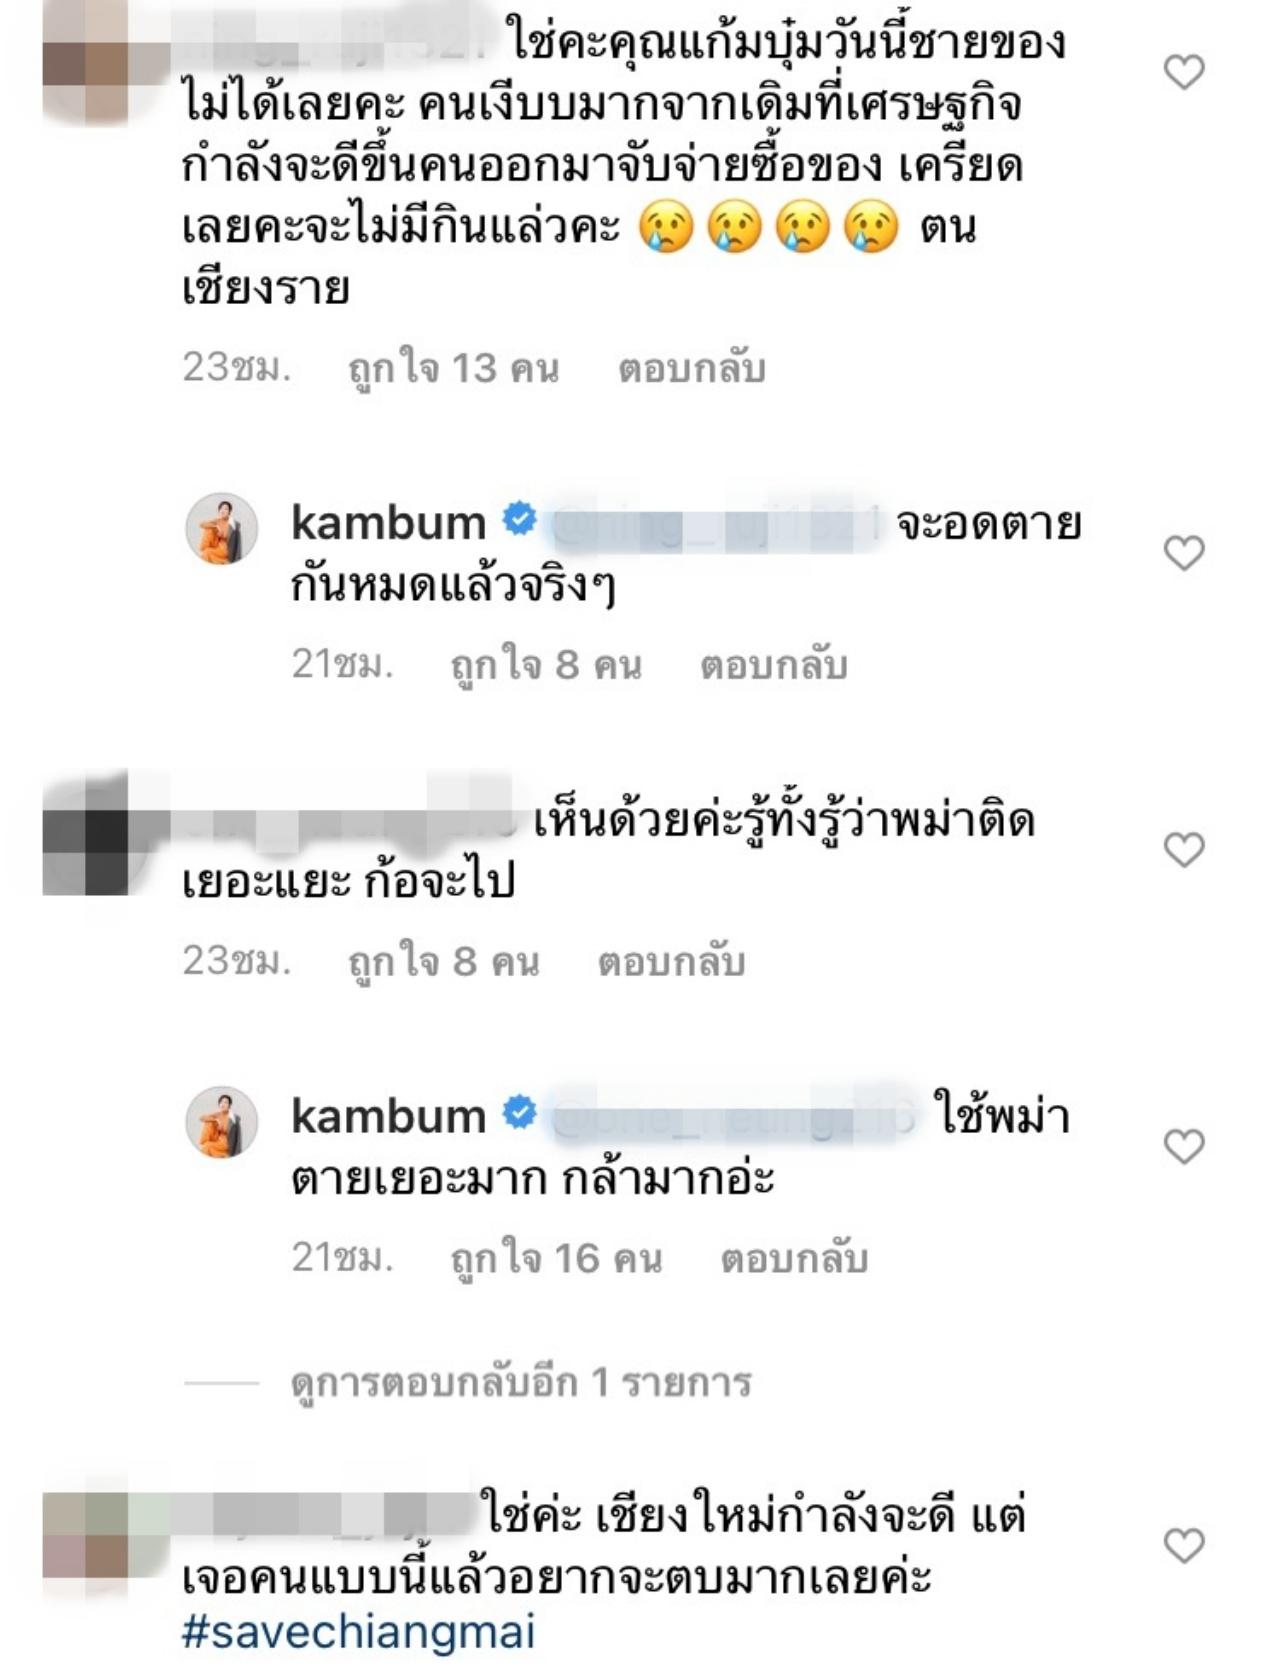Click kambum's verified badge in second reply
The image size is (1280, 1675).
pos(519,1113)
